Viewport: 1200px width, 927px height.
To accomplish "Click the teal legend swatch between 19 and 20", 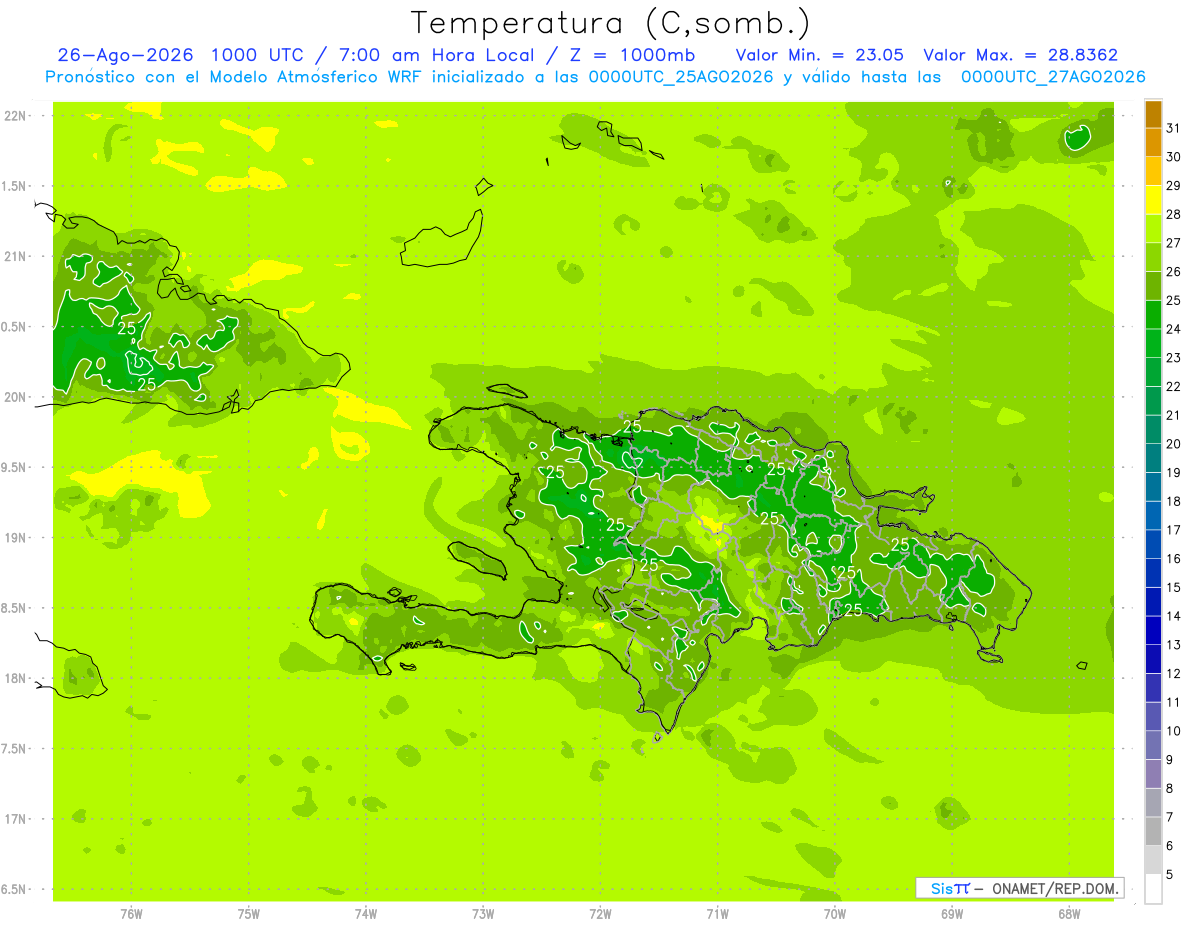I will [1153, 458].
